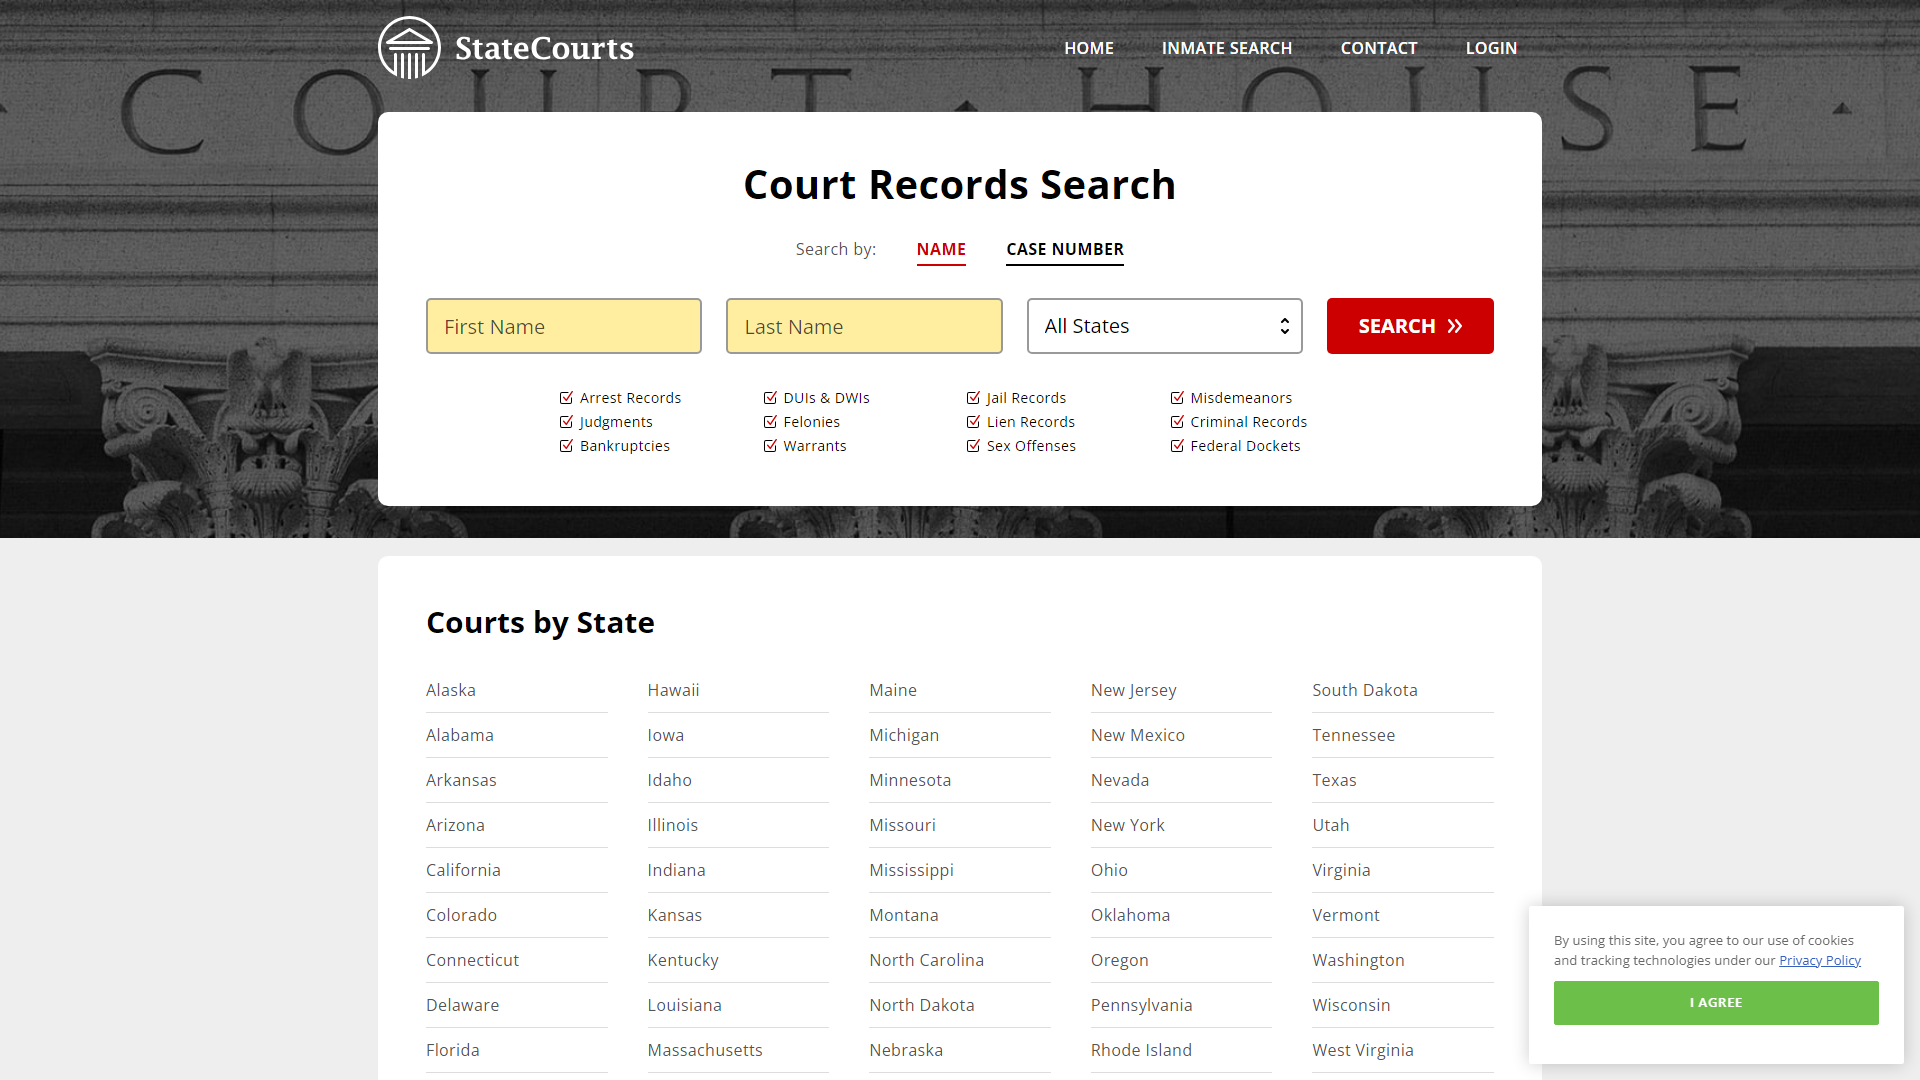The height and width of the screenshot is (1080, 1920).
Task: Toggle the Bankruptcies checkbox
Action: (566, 446)
